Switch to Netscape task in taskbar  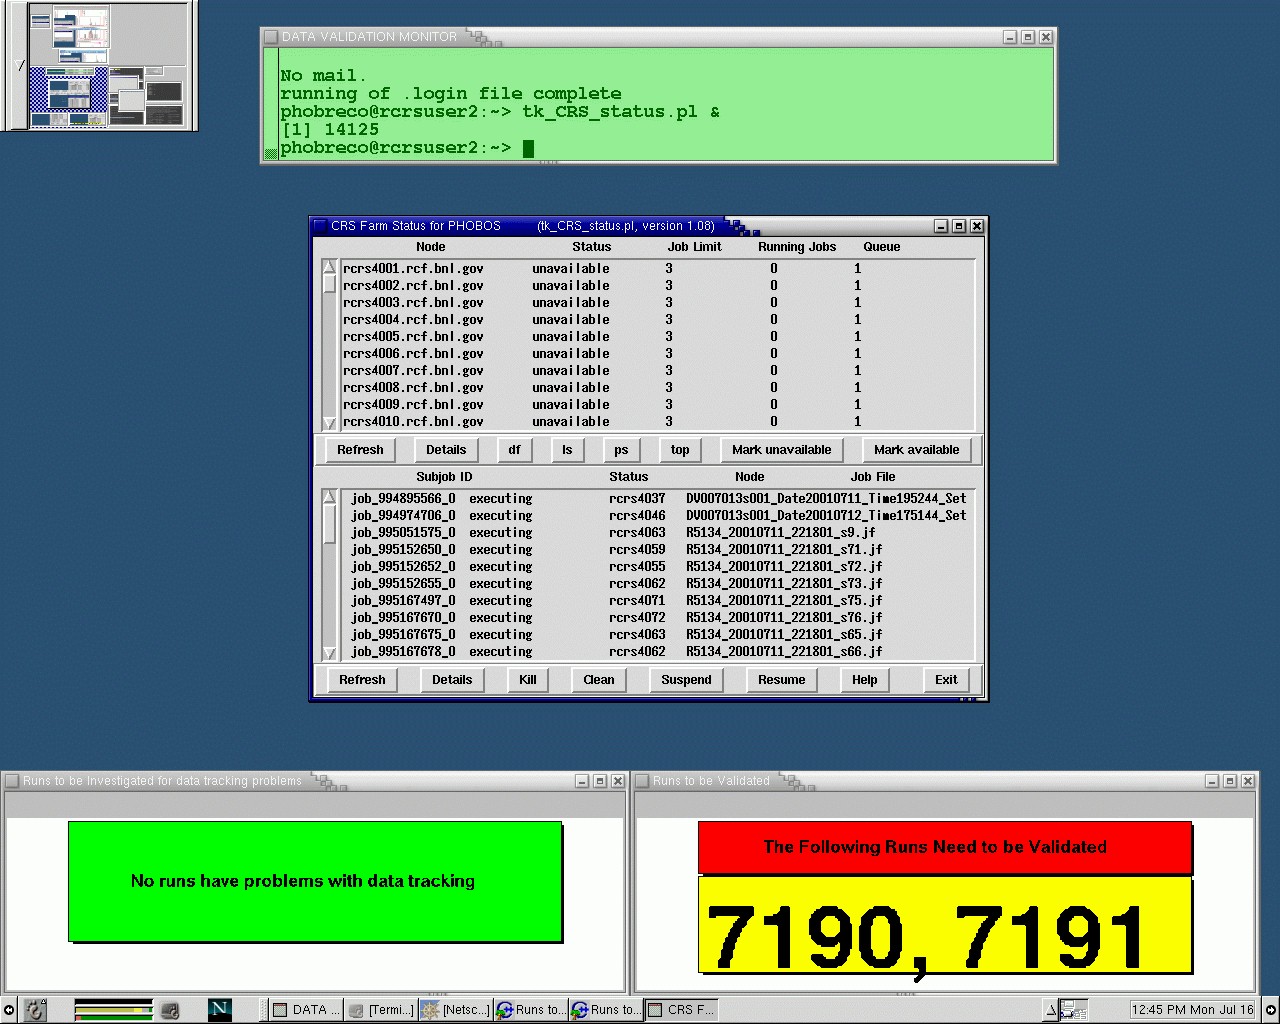click(456, 1010)
